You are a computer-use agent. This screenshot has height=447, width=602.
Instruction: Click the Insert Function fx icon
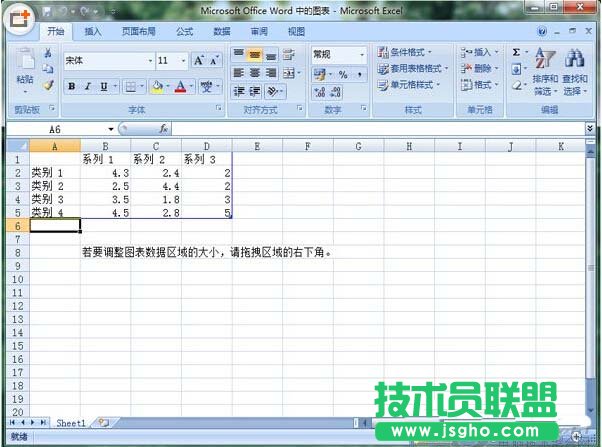tap(164, 129)
